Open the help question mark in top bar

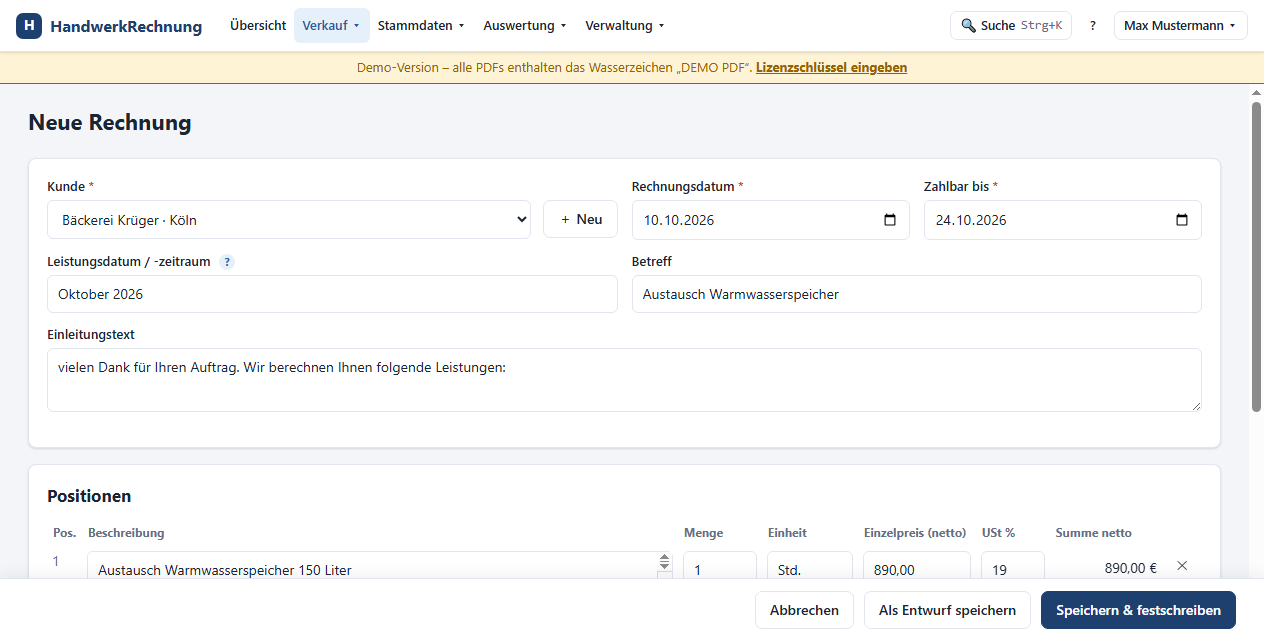tap(1093, 26)
